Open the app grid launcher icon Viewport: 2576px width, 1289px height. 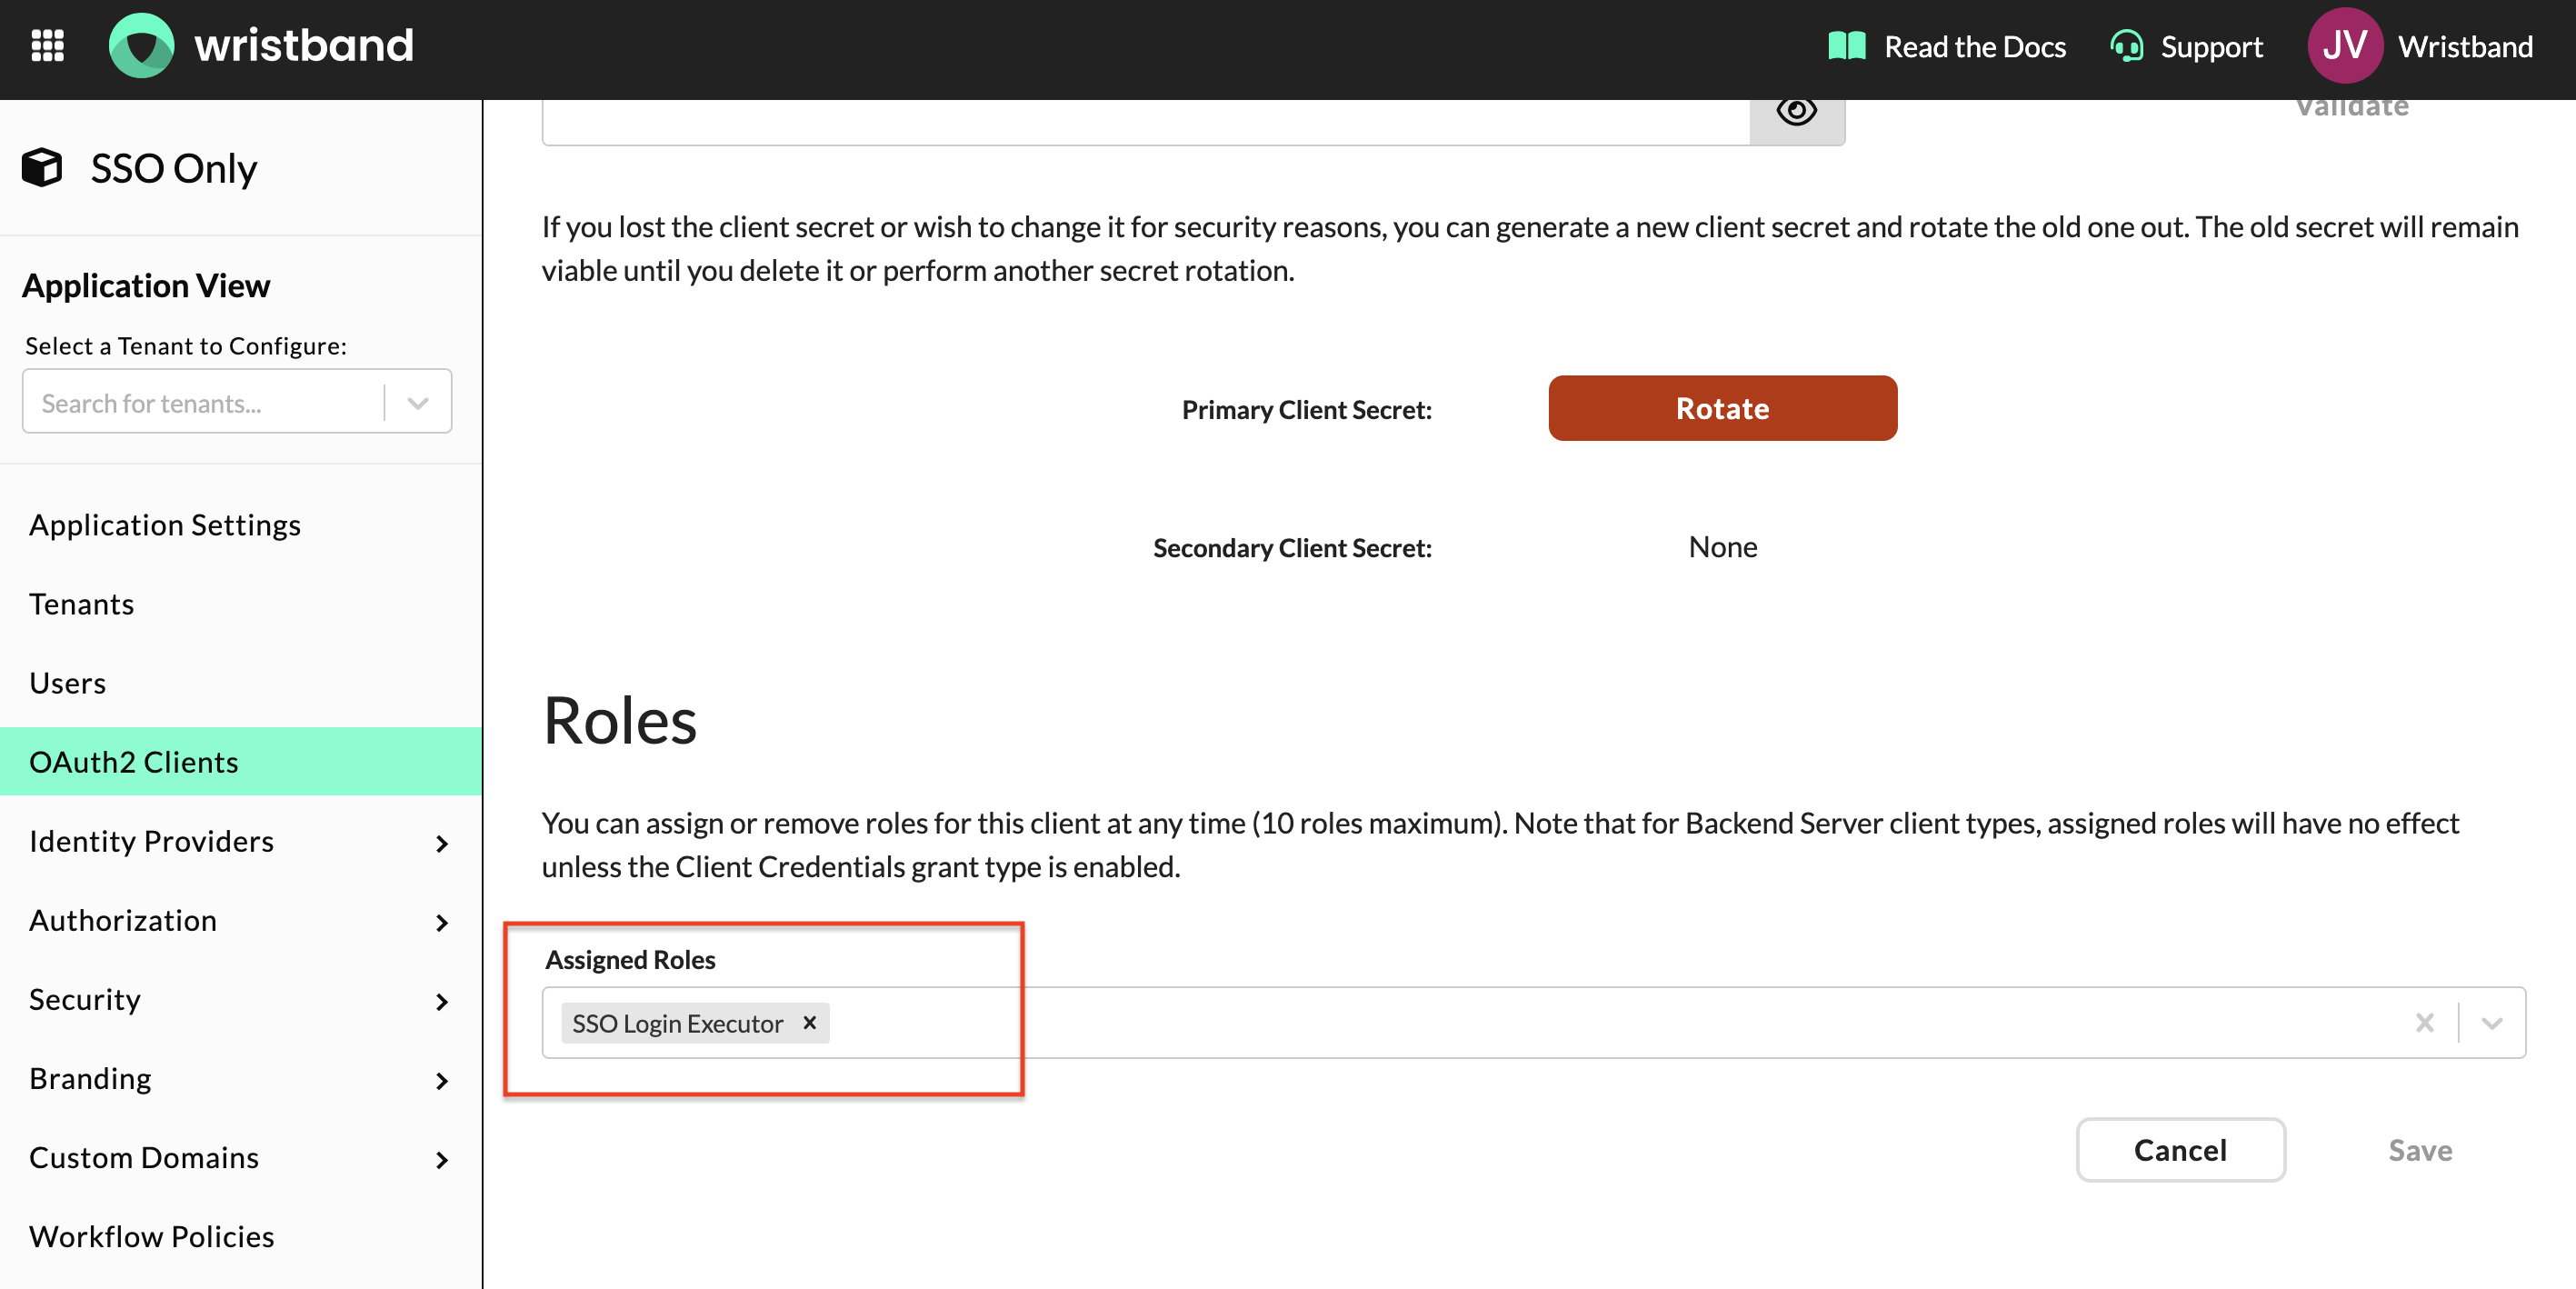click(47, 45)
